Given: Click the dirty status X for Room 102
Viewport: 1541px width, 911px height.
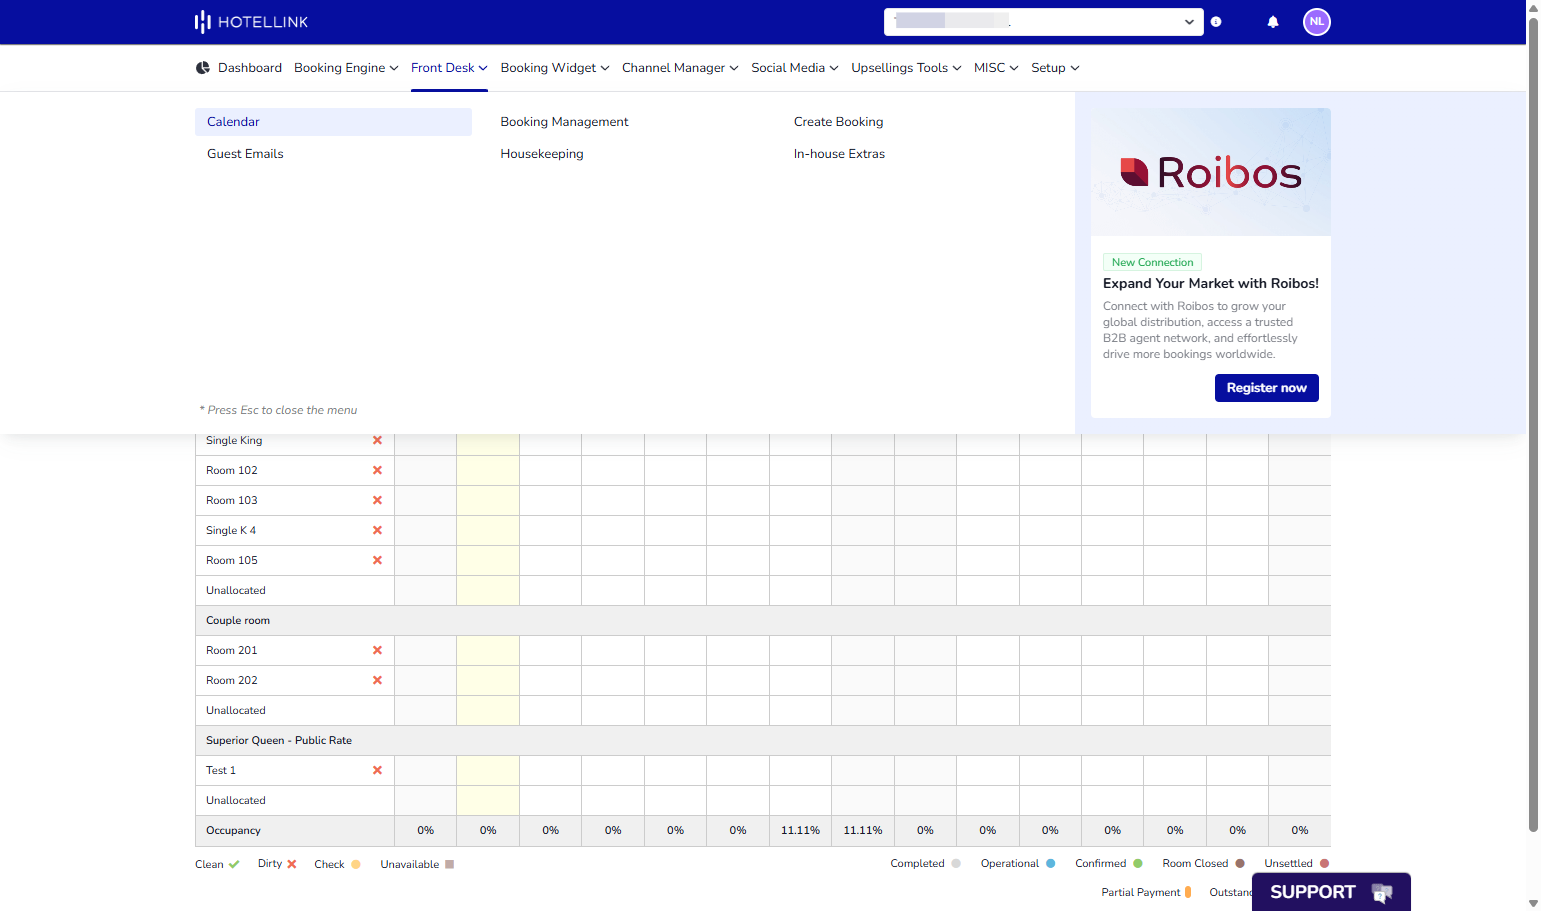Looking at the screenshot, I should 377,470.
